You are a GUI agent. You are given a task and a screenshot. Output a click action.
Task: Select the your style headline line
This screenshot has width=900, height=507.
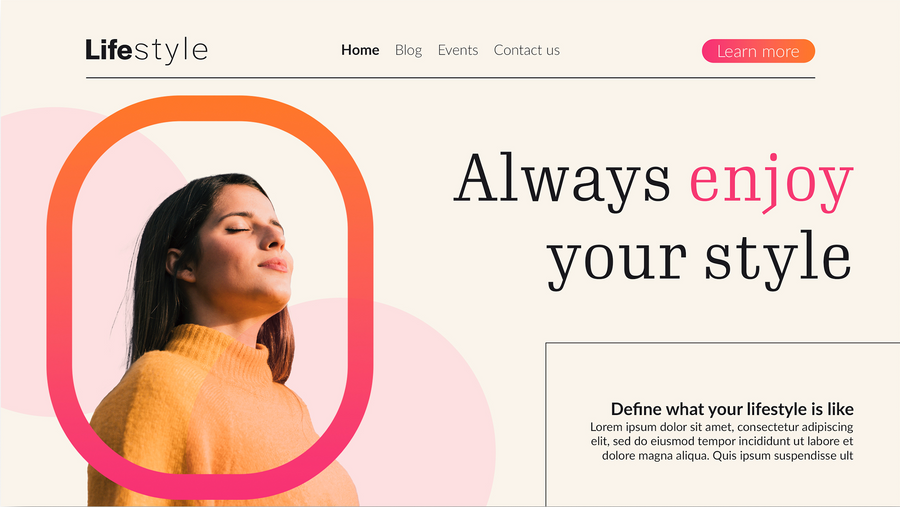click(699, 260)
